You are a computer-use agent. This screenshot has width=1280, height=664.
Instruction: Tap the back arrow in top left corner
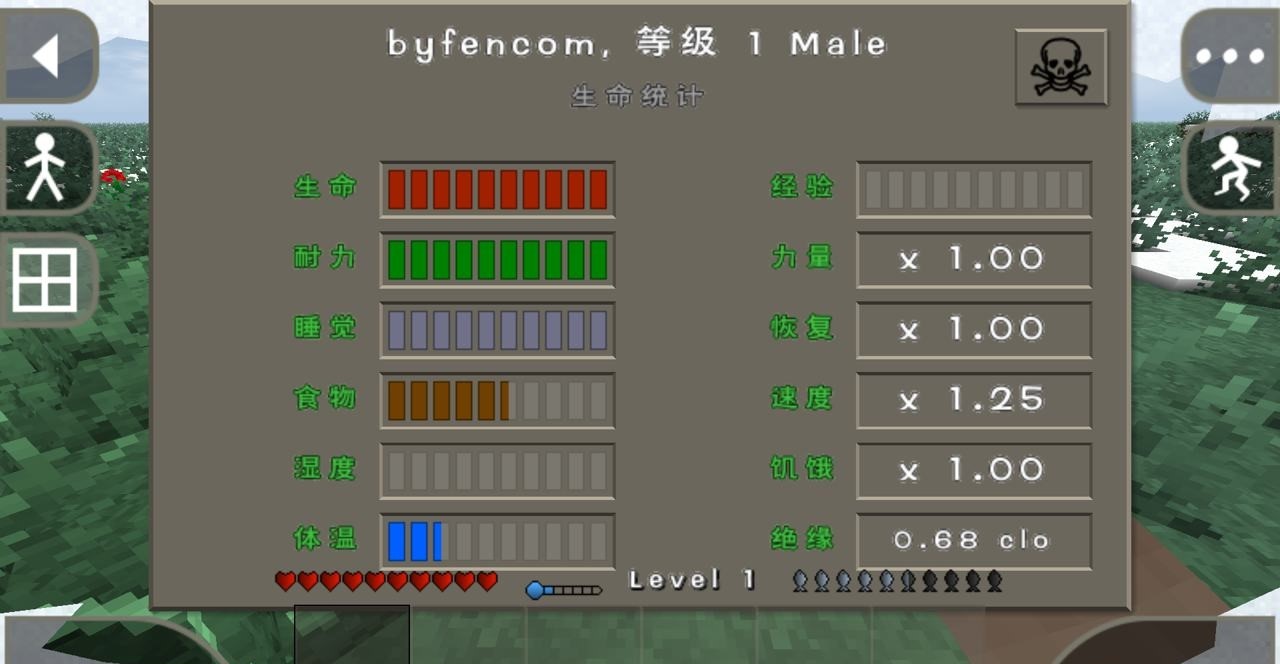47,57
